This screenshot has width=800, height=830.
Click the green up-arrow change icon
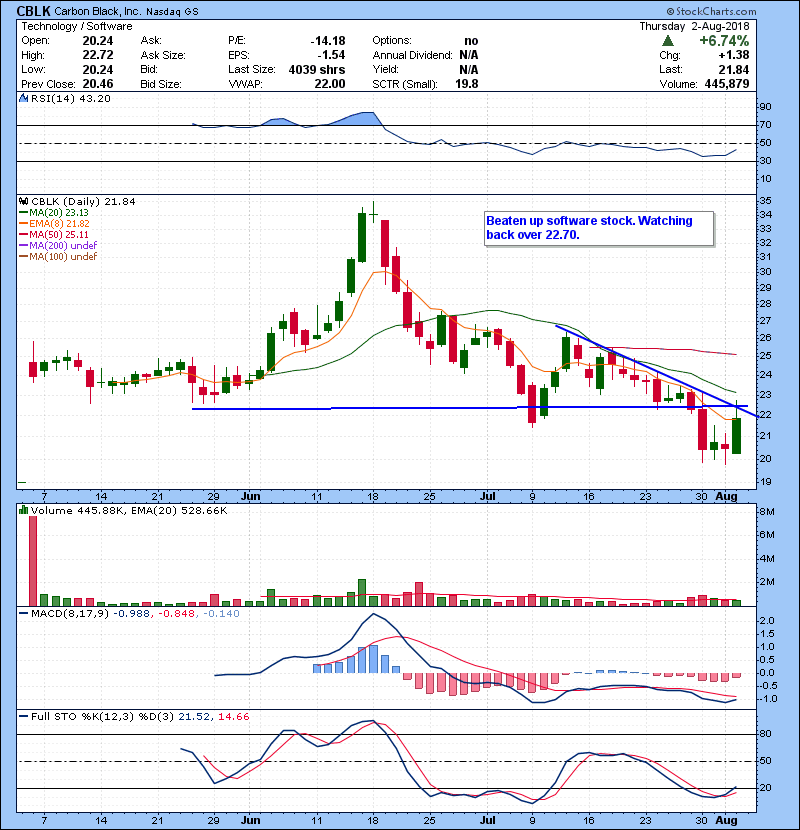tap(668, 41)
